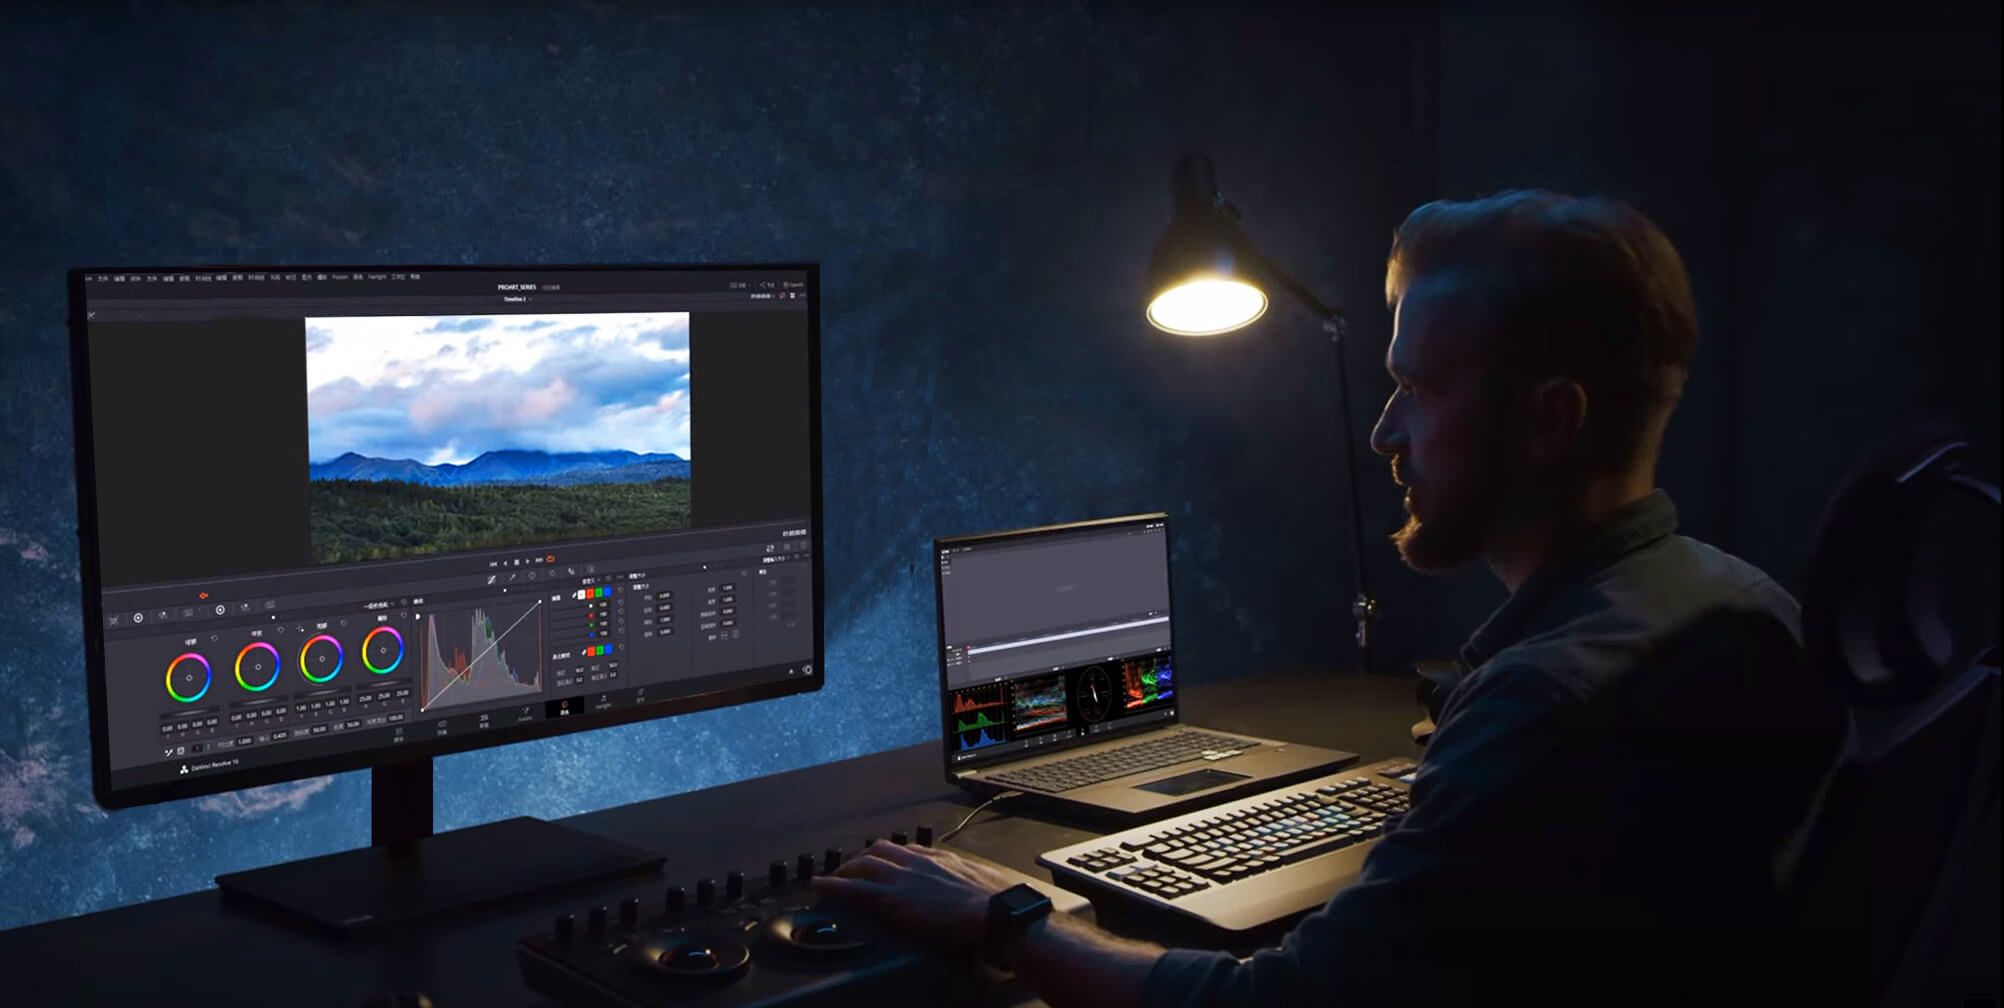Open the color wheels mode dropdown
Screen dimensions: 2004x1008
(x=378, y=605)
